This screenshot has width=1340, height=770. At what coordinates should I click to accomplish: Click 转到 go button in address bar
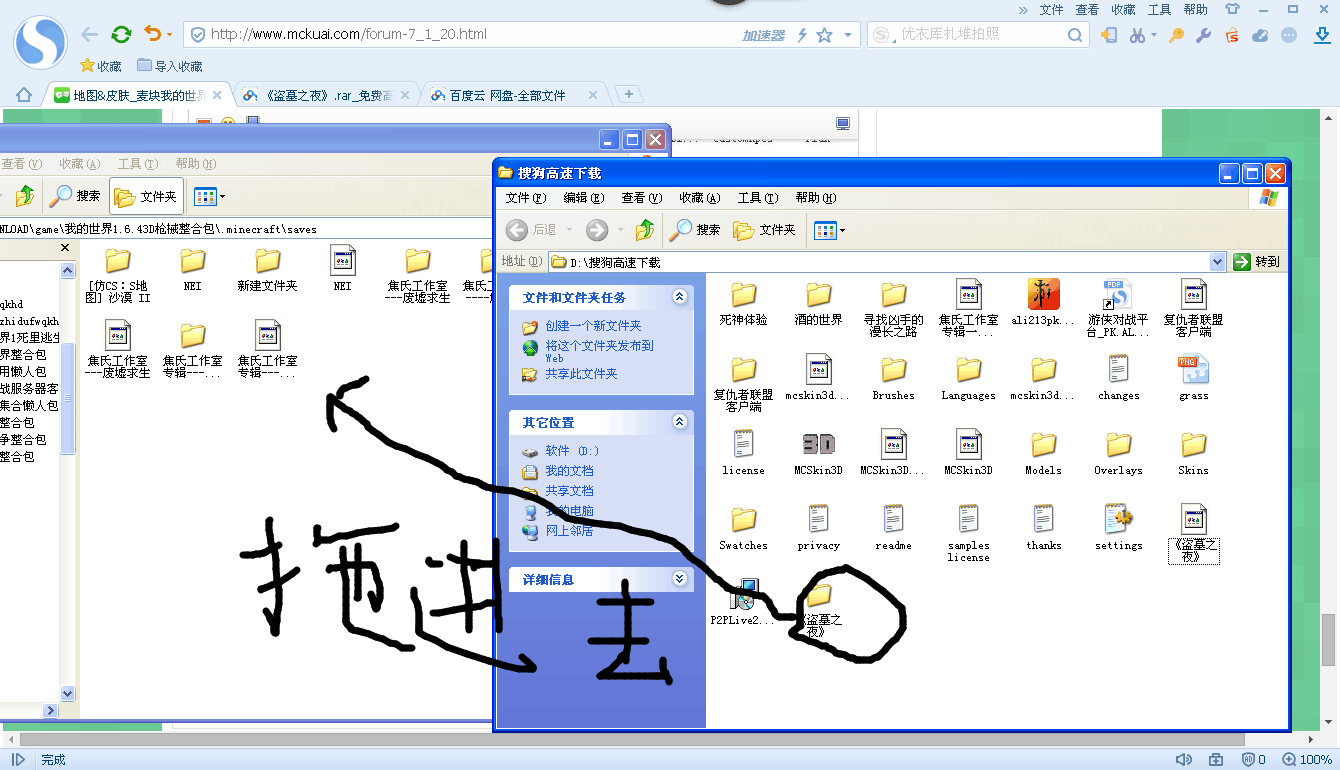click(1257, 262)
